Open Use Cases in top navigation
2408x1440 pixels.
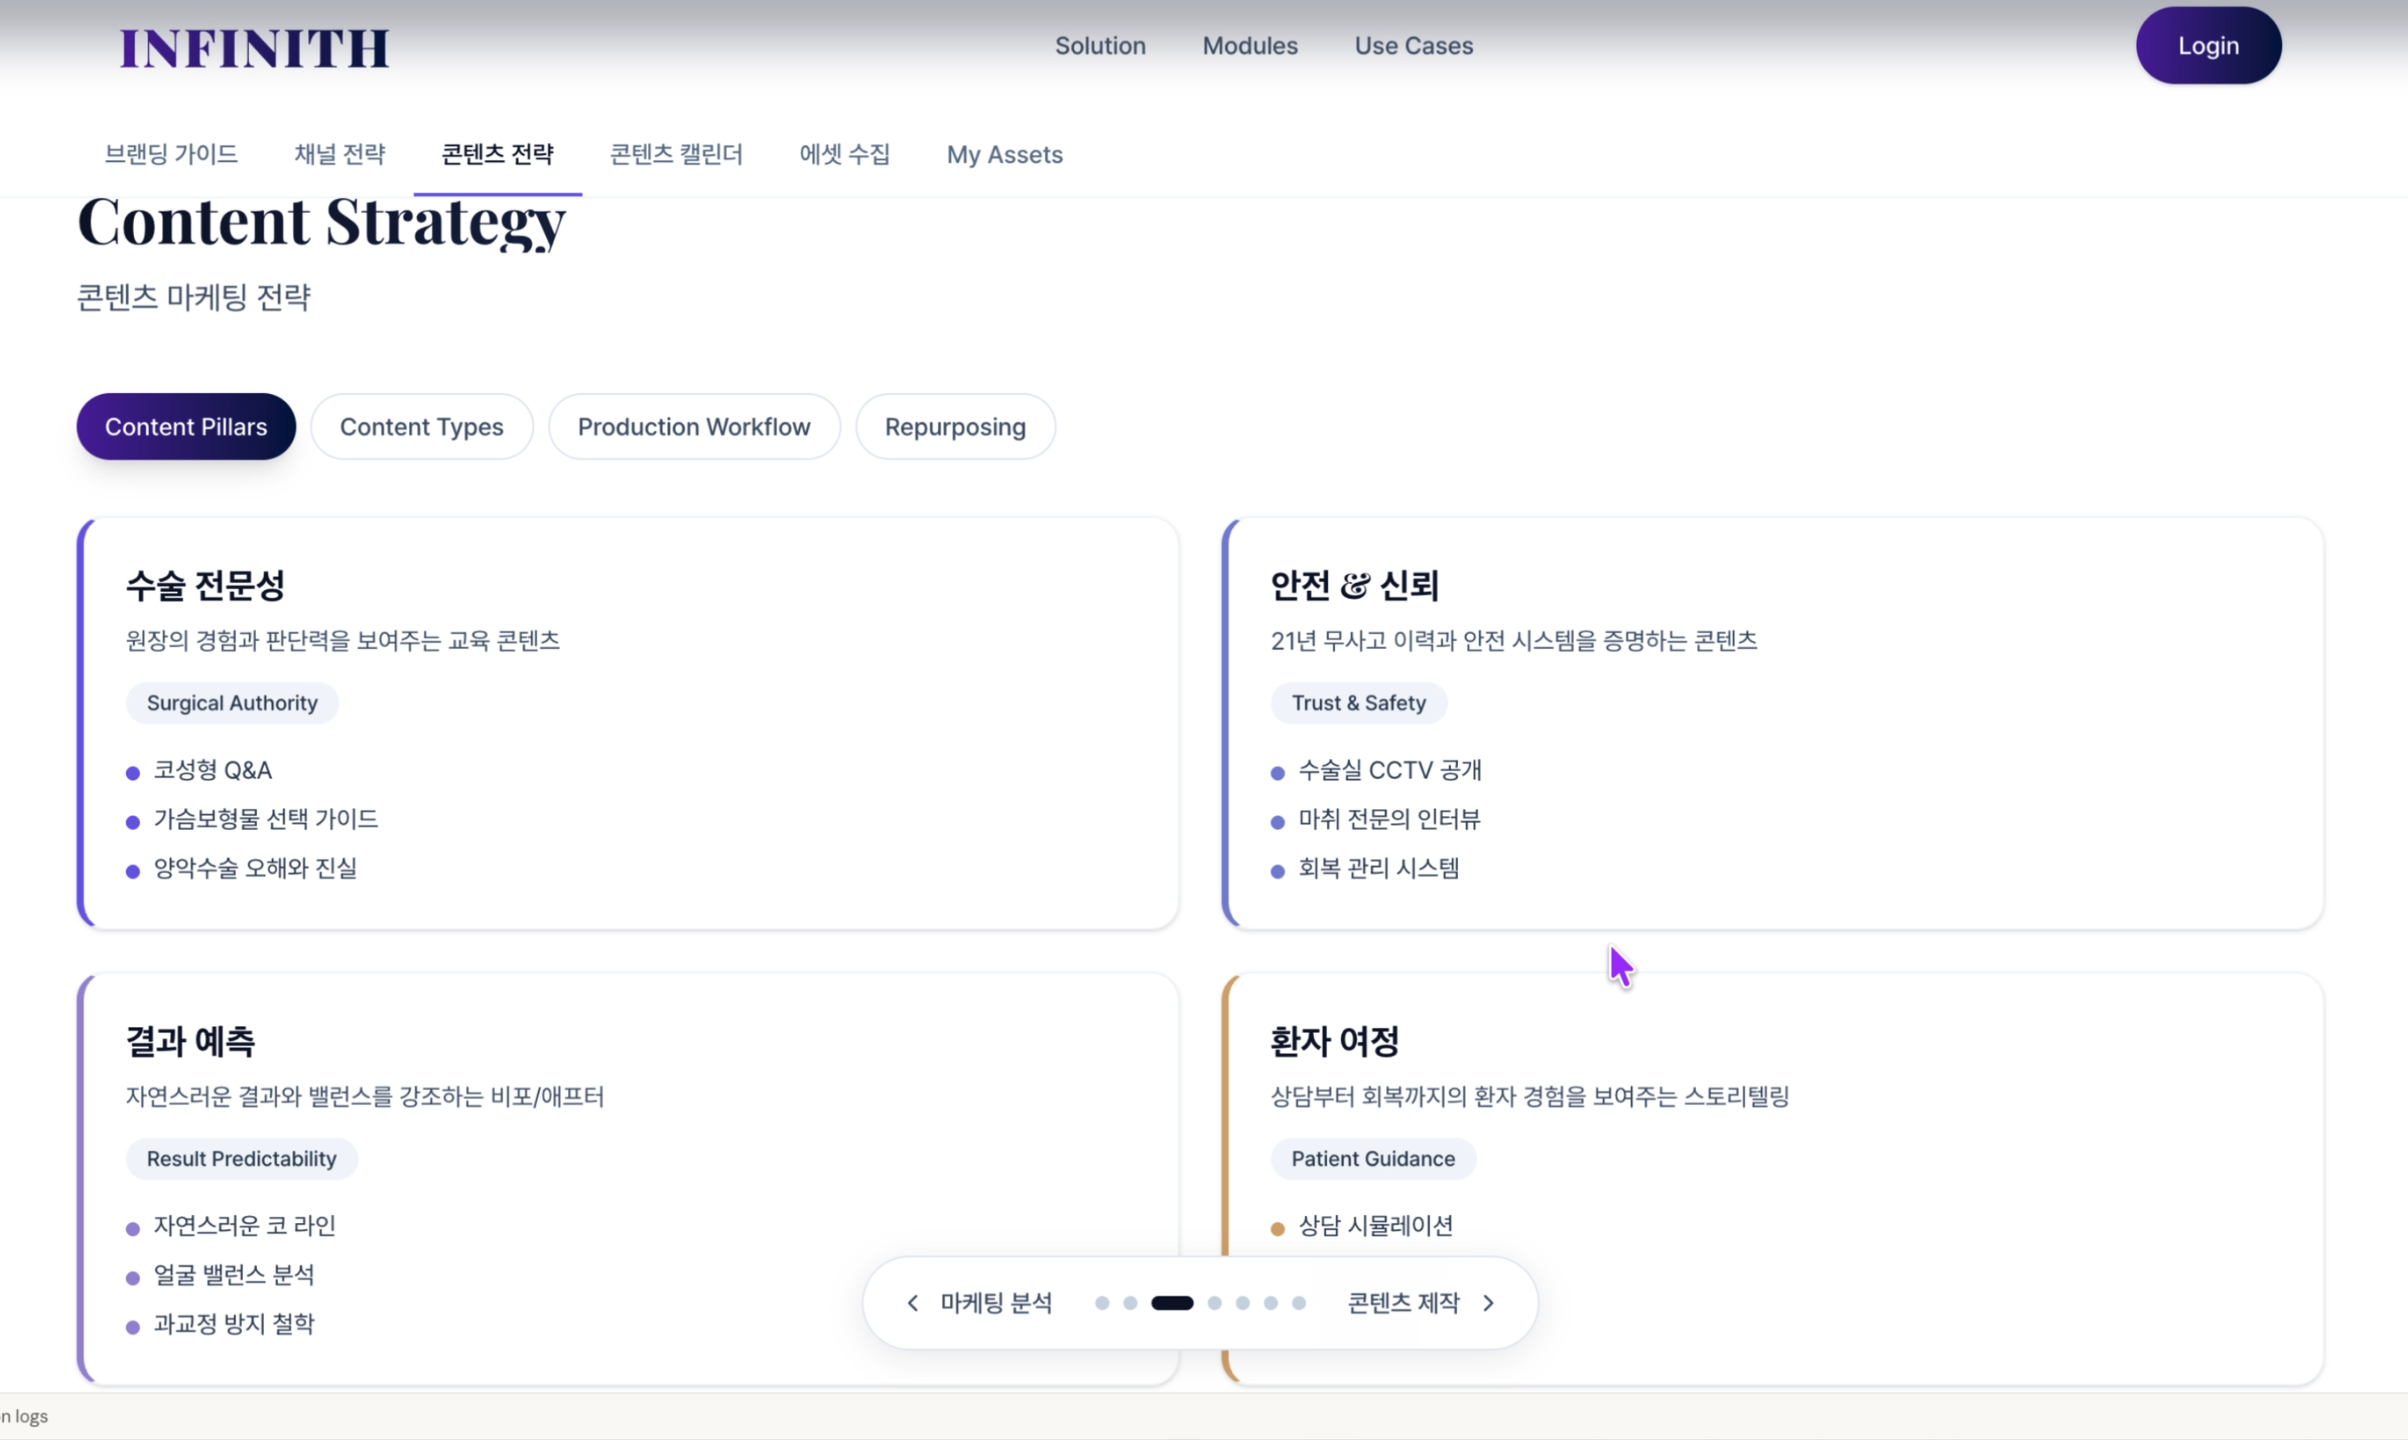tap(1413, 46)
